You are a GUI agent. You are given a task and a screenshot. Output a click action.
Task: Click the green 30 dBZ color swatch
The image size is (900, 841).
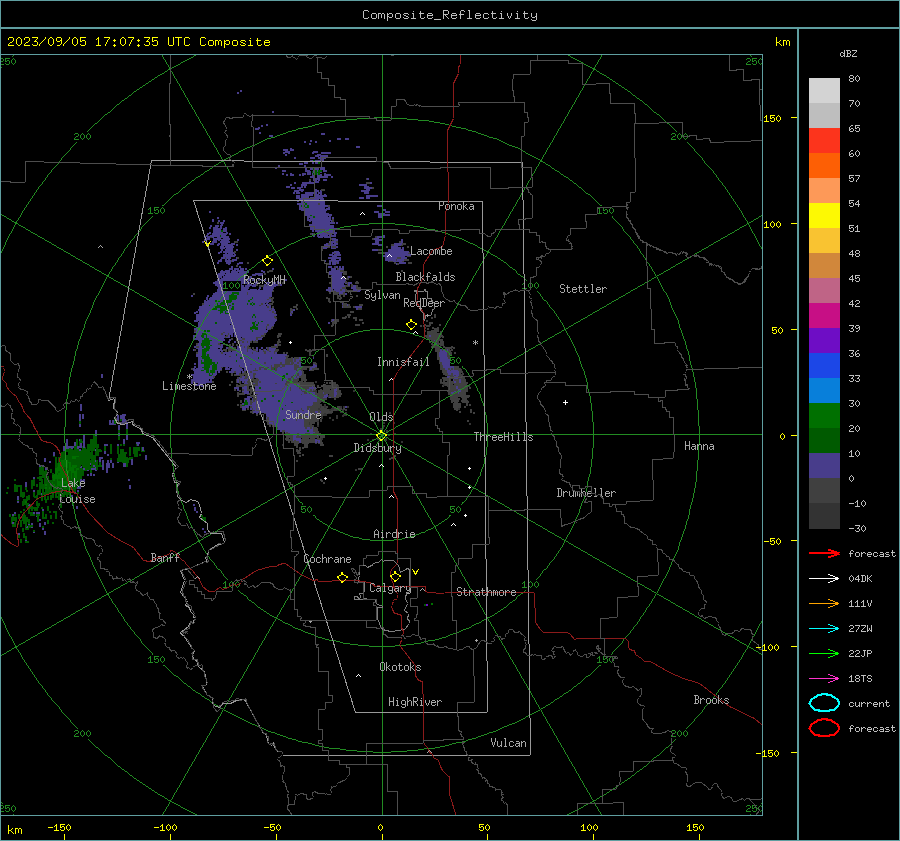[x=824, y=416]
